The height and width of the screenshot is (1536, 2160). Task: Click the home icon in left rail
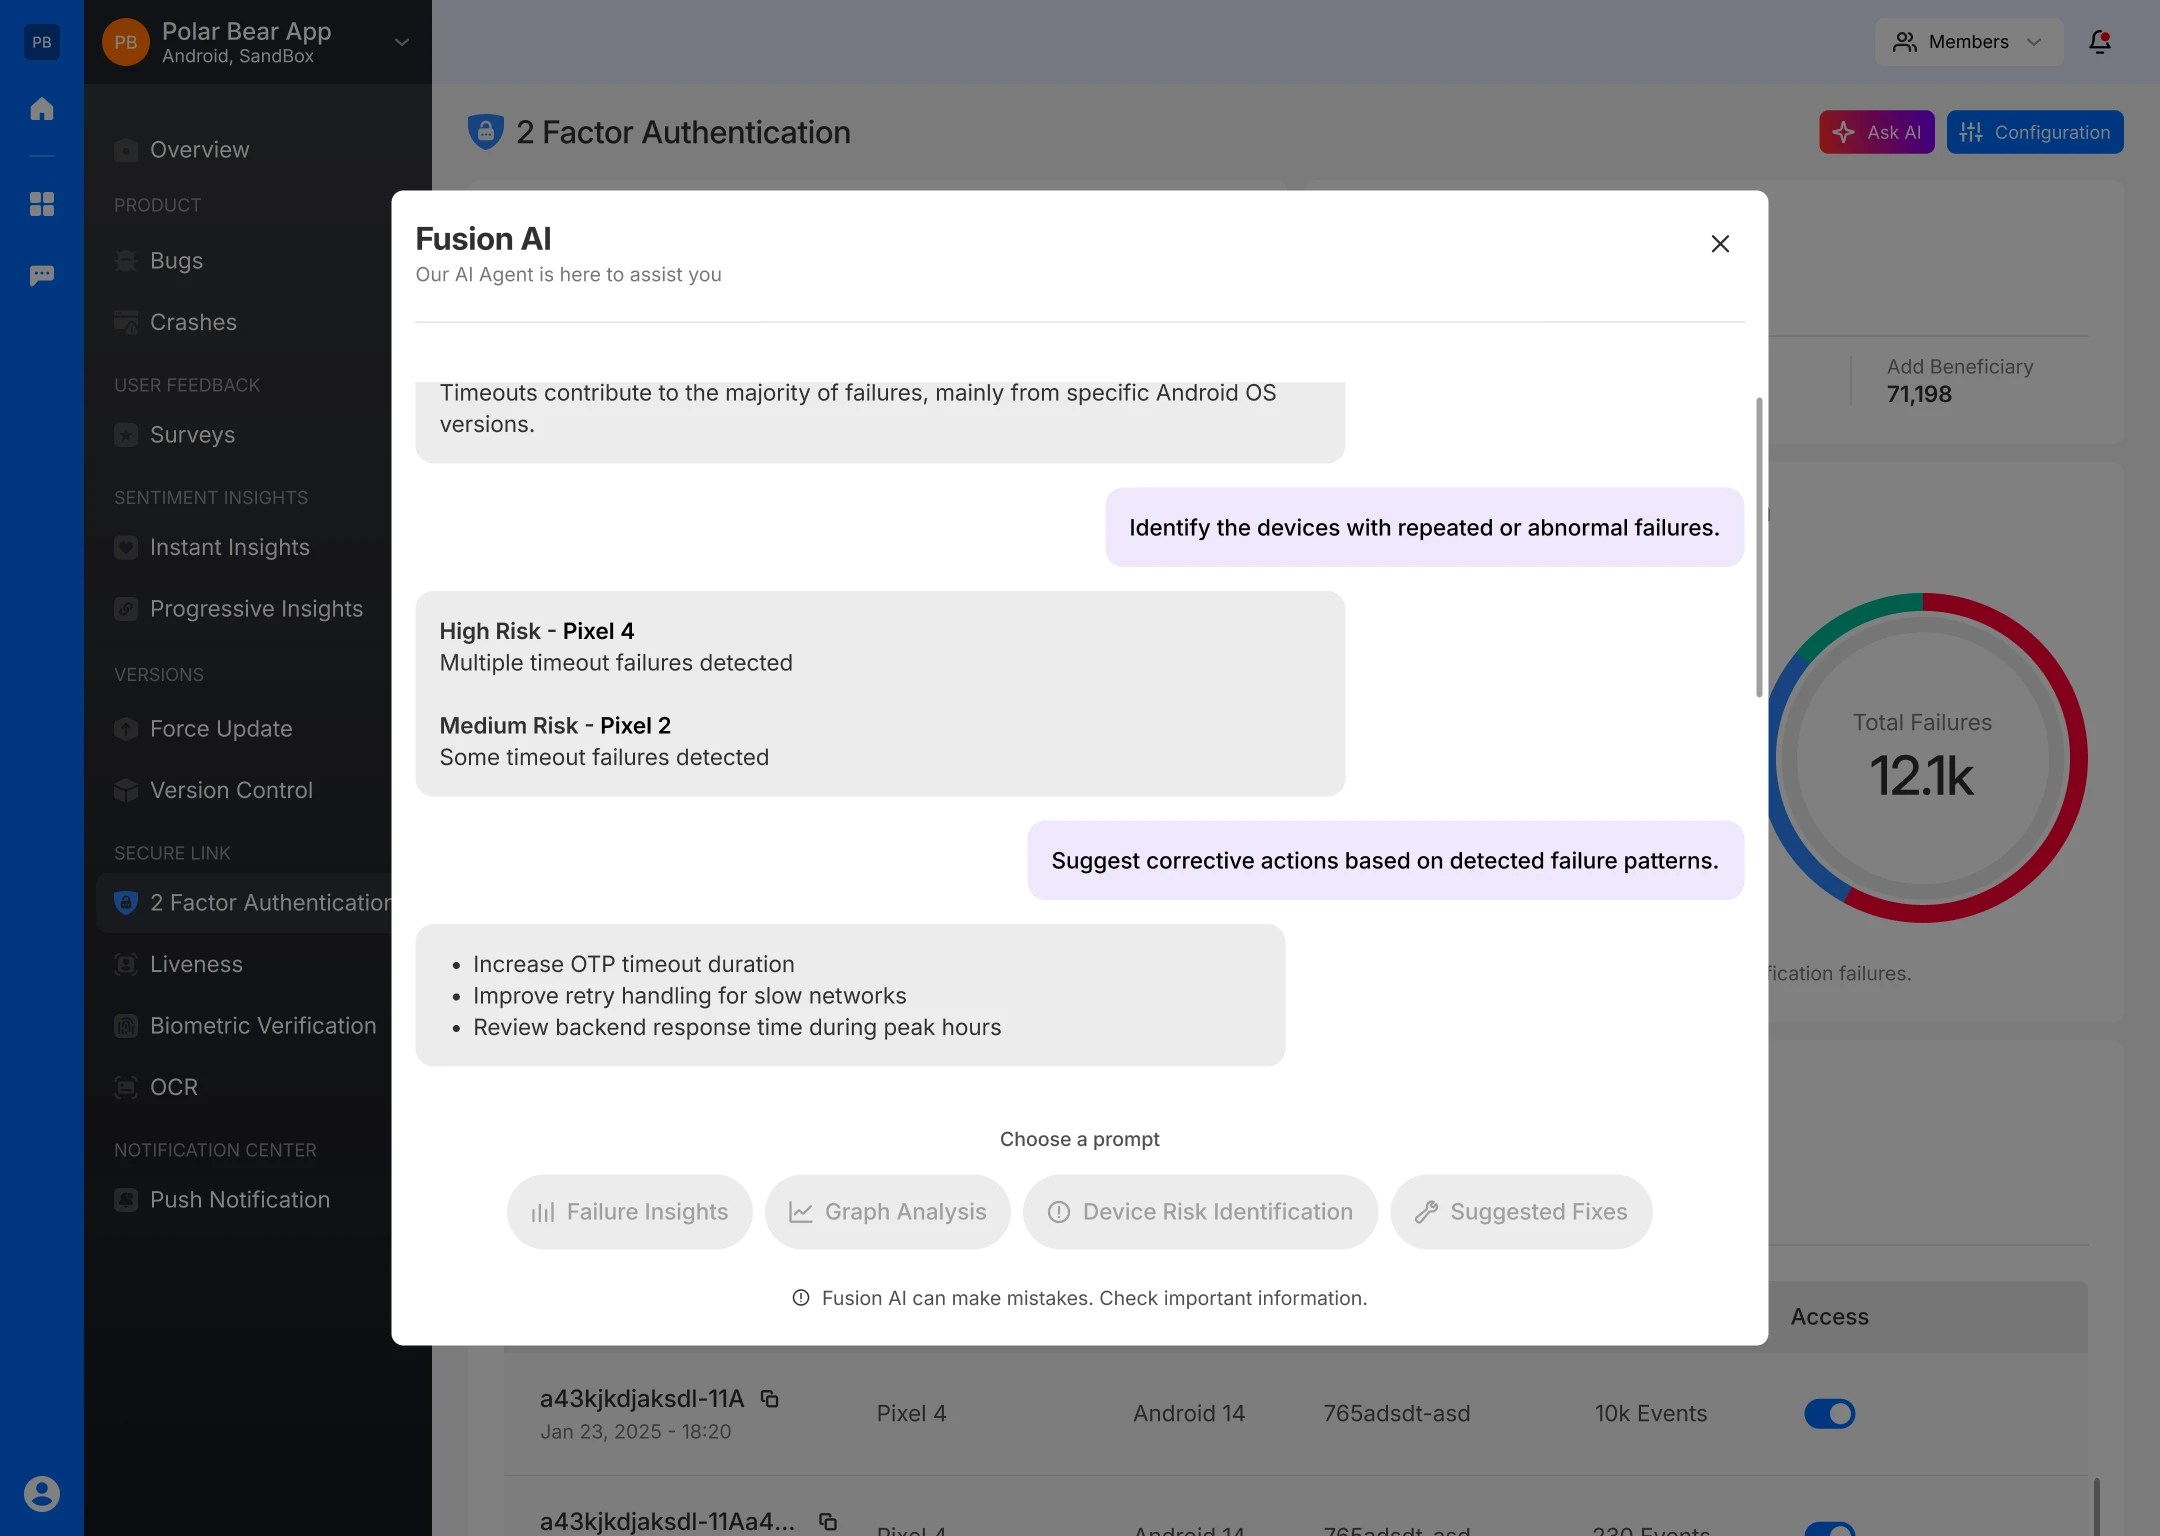41,108
